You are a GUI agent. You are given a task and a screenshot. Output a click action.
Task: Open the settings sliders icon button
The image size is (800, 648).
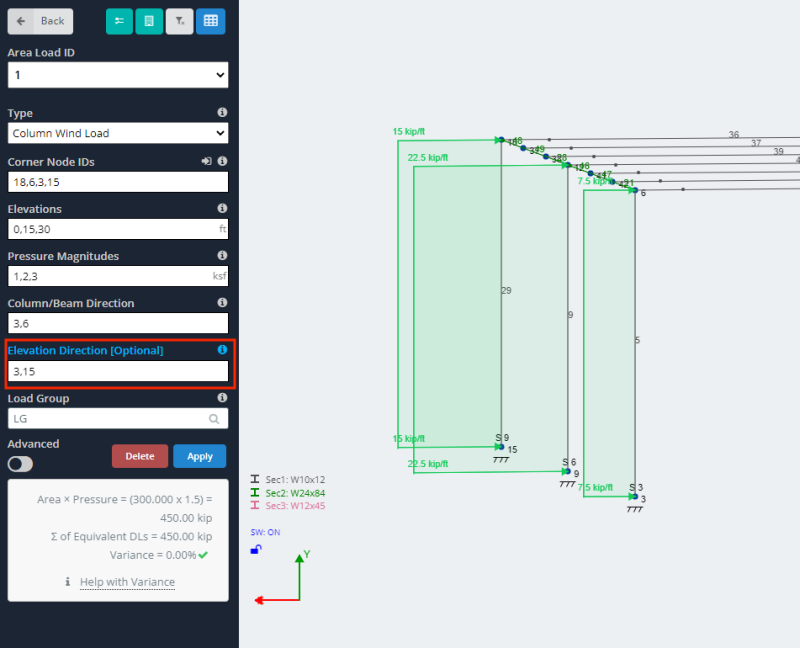point(120,21)
